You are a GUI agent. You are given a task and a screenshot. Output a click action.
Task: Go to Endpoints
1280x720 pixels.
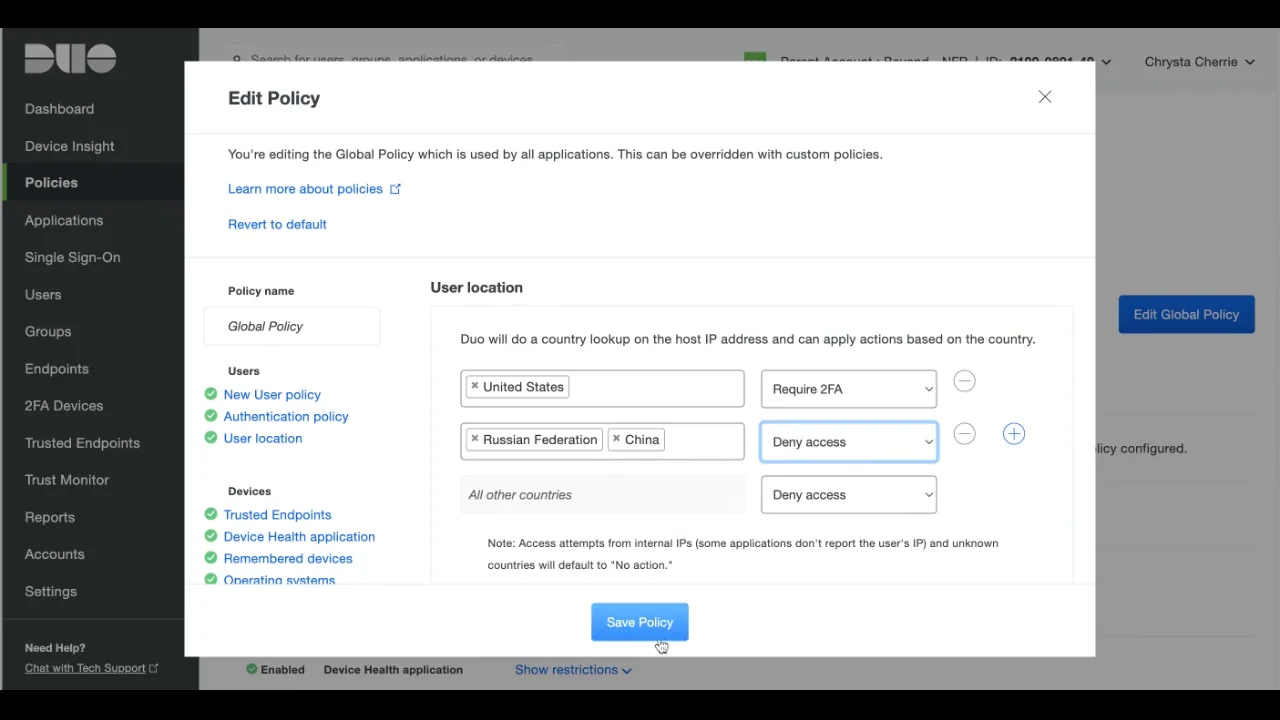57,369
